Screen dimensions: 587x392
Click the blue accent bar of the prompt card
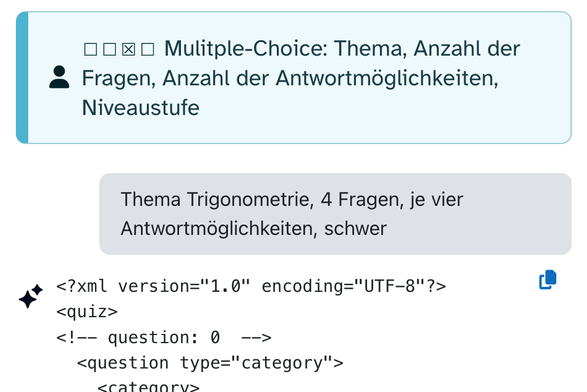pos(22,78)
